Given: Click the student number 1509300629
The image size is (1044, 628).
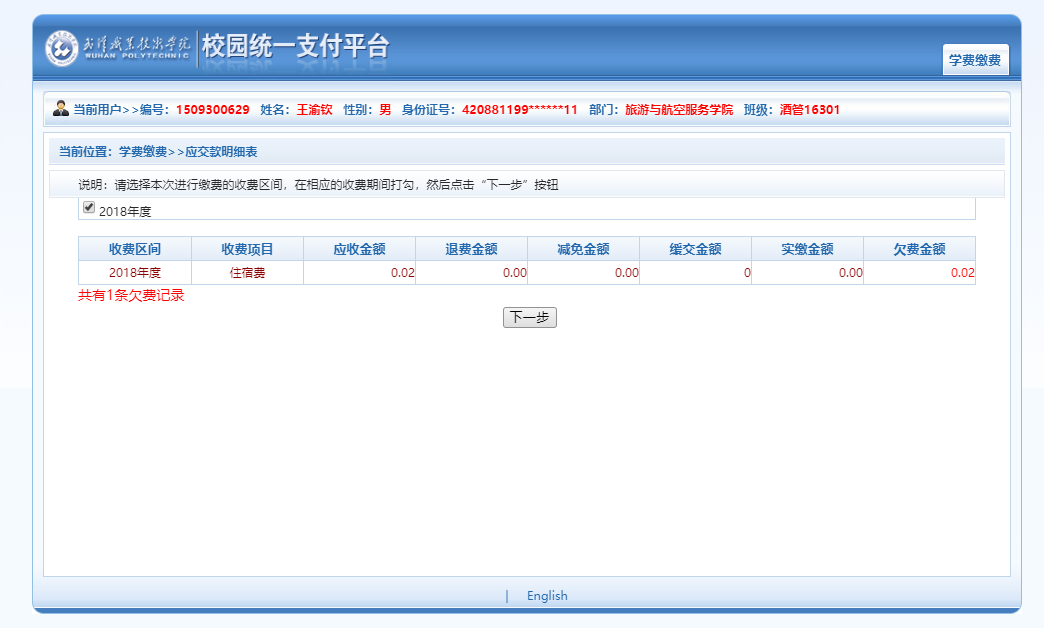Looking at the screenshot, I should click(212, 110).
